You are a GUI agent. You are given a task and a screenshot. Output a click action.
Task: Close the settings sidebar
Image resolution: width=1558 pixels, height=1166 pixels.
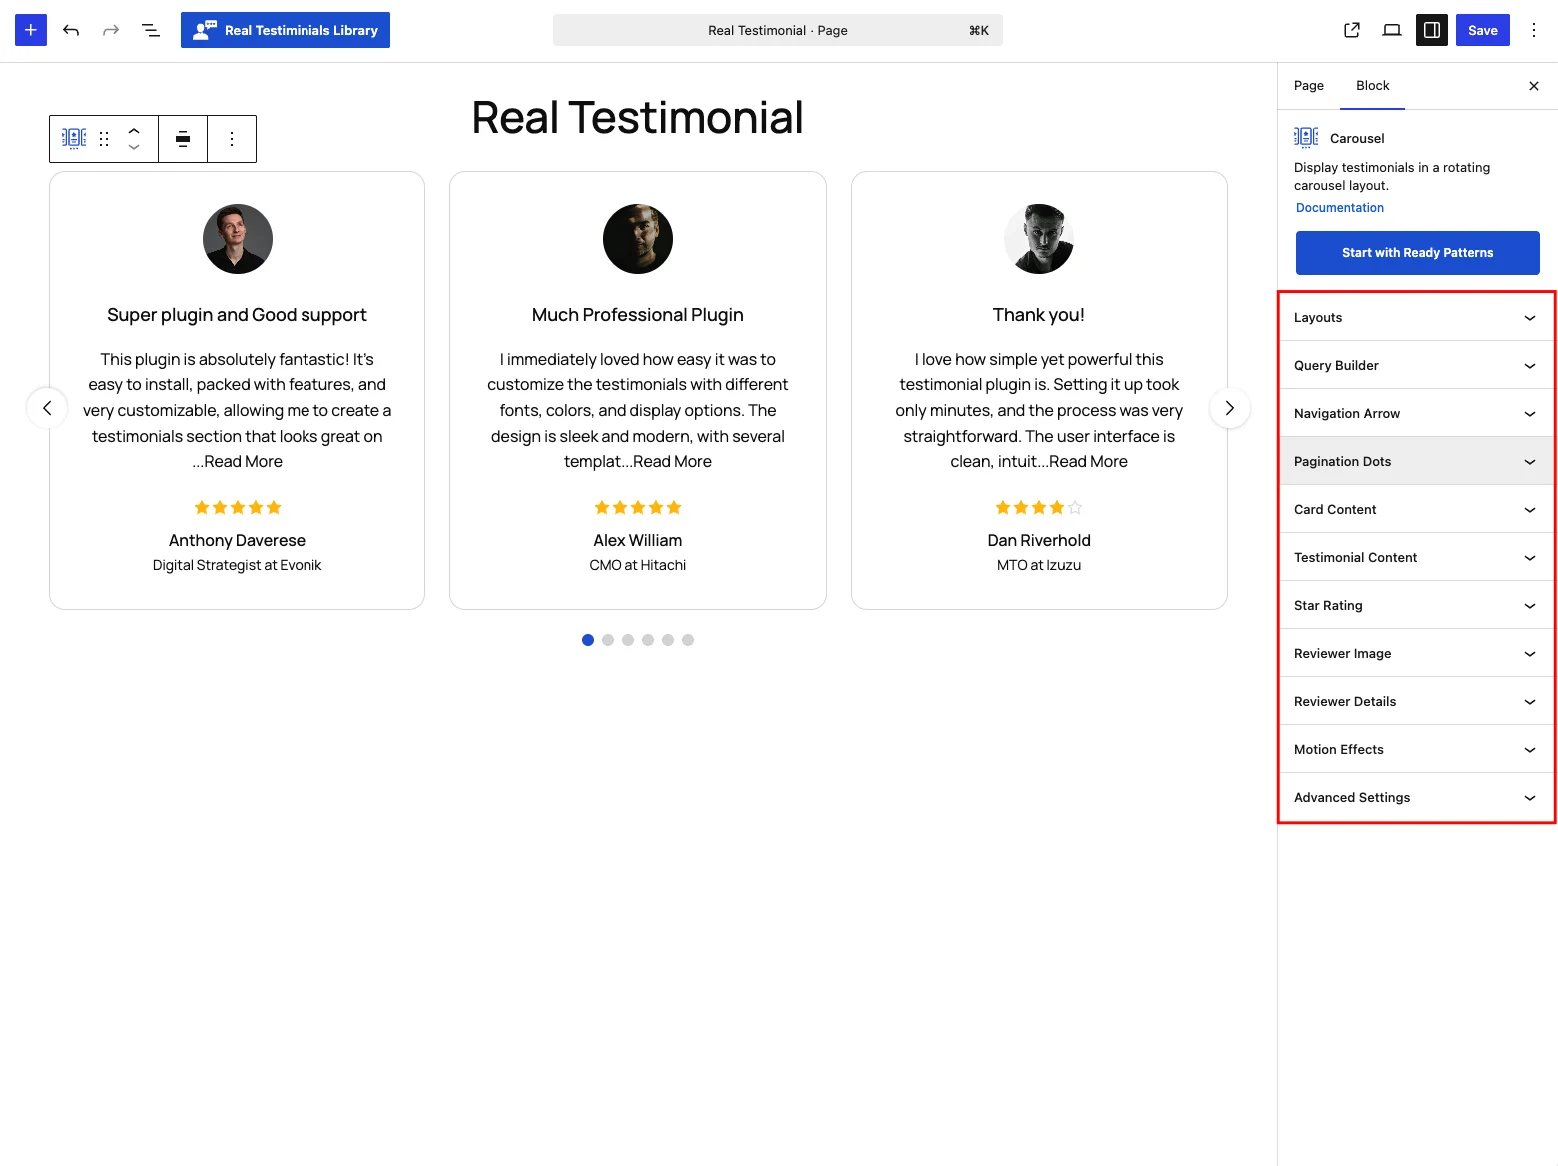point(1534,86)
